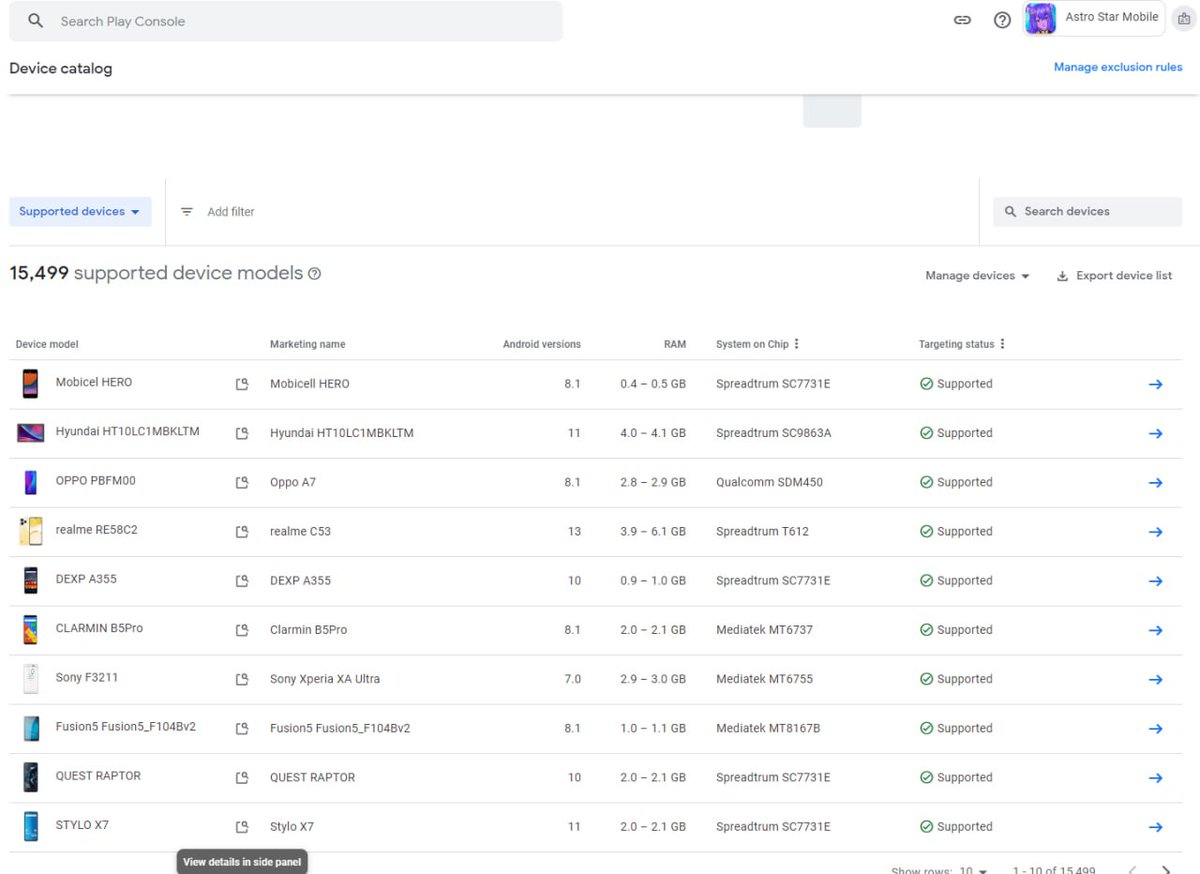
Task: Click the Search Play Console field
Action: pyautogui.click(x=286, y=21)
